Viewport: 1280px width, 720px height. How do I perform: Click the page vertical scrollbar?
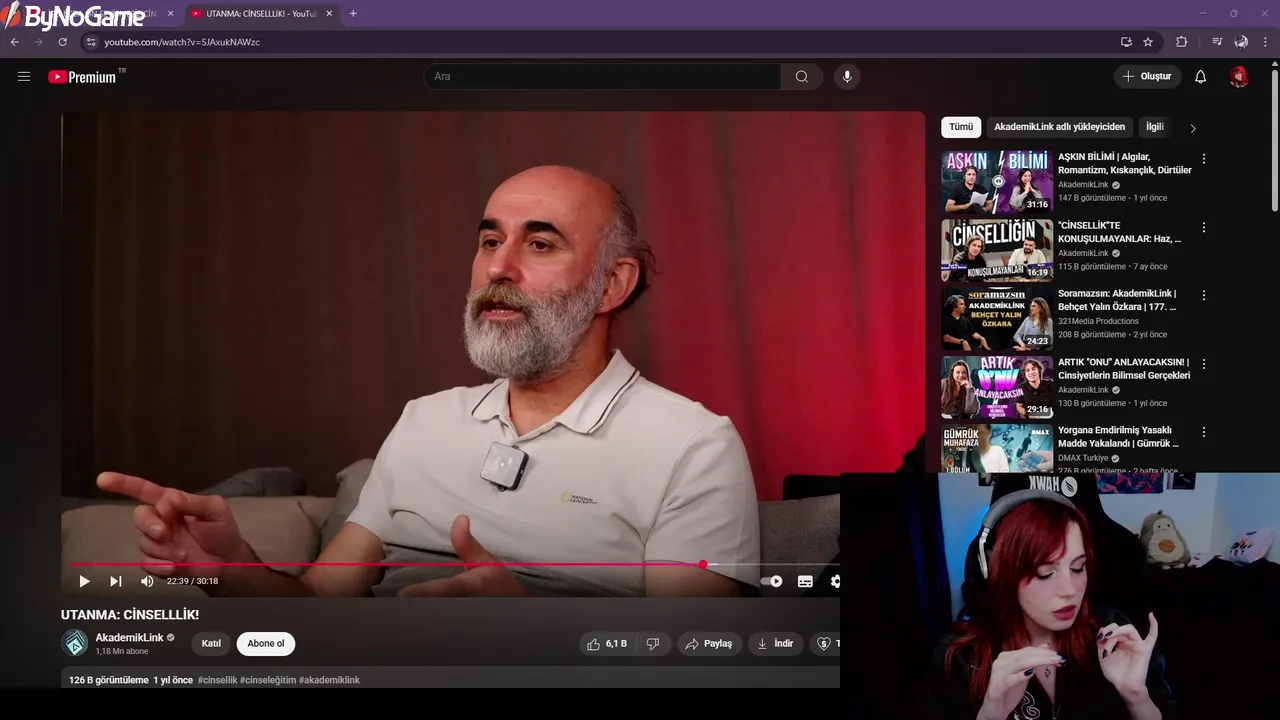(x=1274, y=140)
